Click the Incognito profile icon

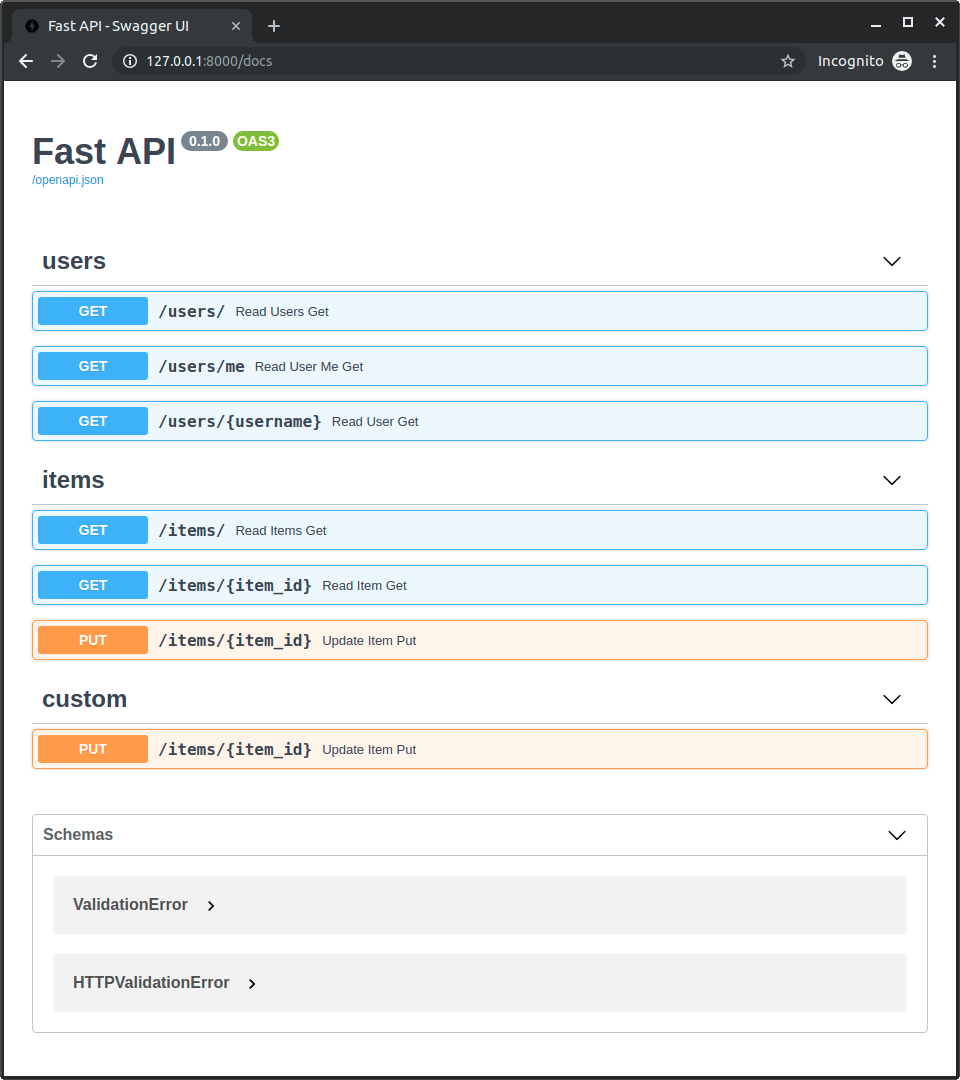902,61
